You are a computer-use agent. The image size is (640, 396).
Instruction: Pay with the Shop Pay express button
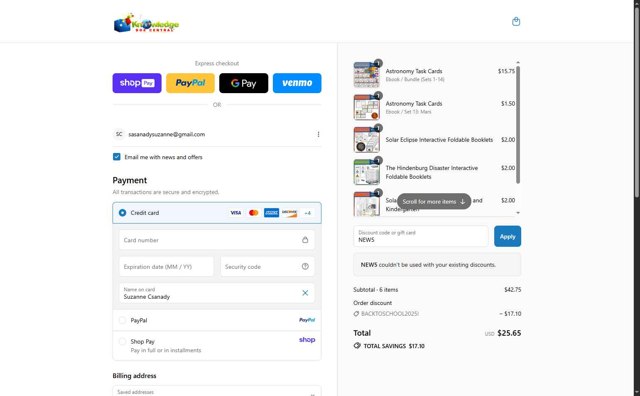137,83
